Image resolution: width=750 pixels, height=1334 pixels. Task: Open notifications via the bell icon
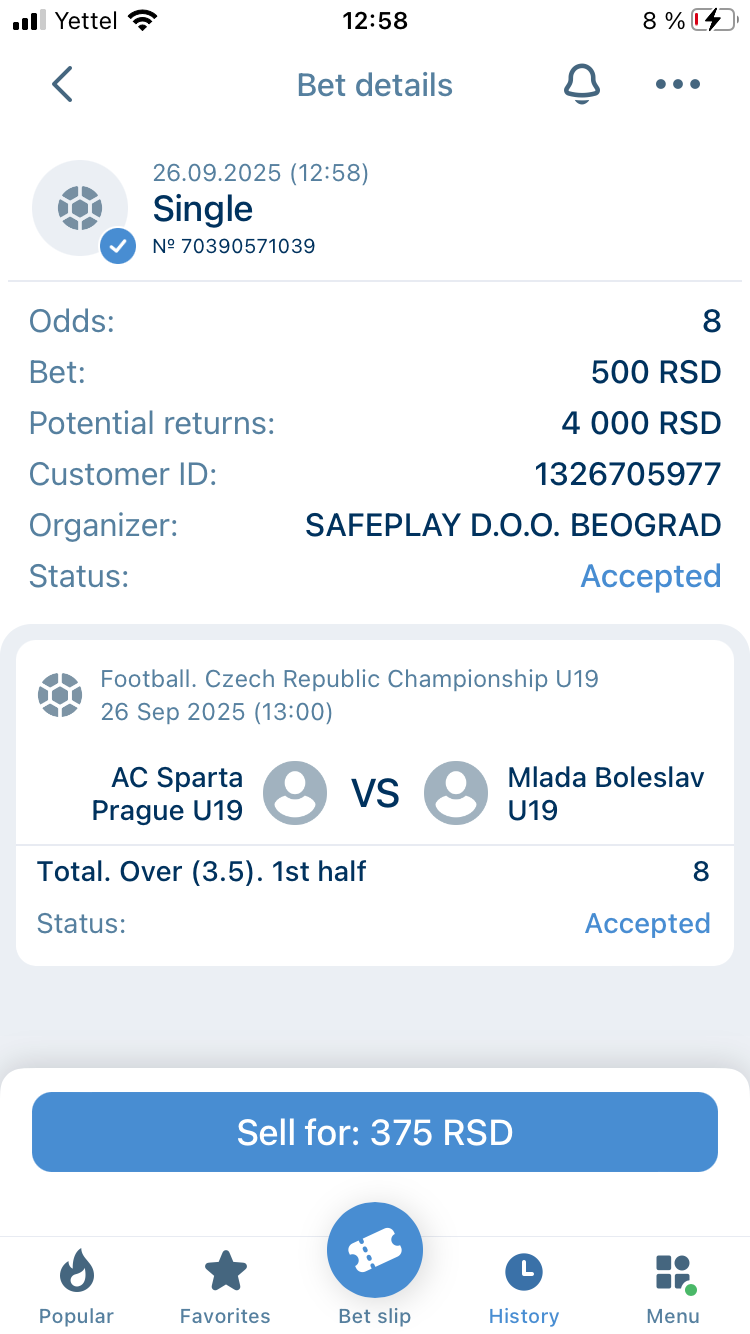581,85
